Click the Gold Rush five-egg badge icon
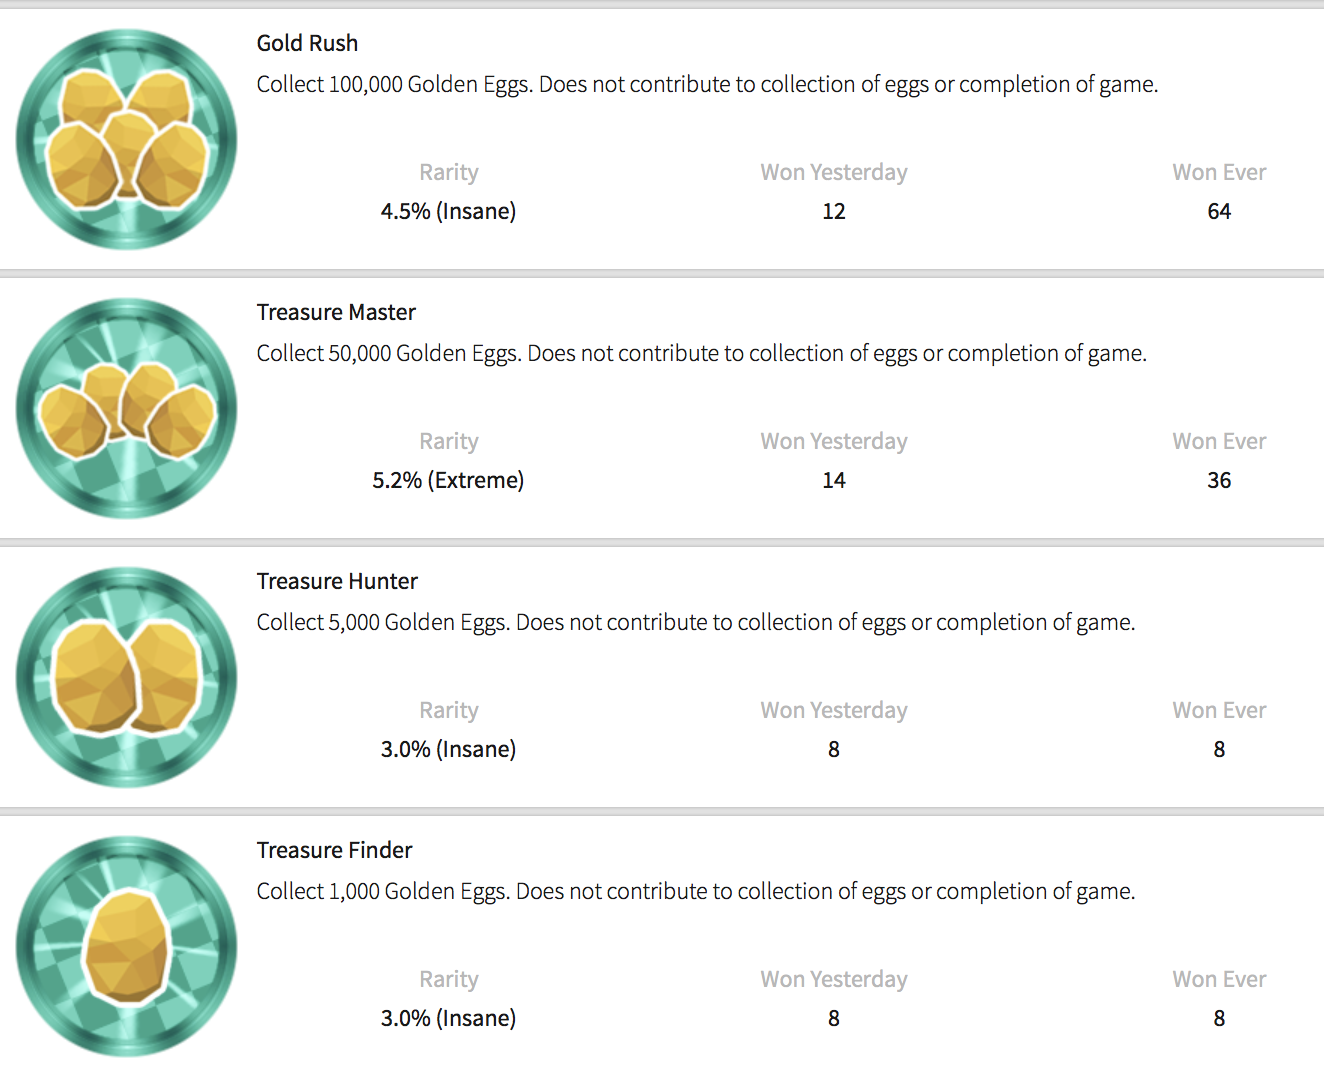The height and width of the screenshot is (1074, 1324). click(127, 139)
